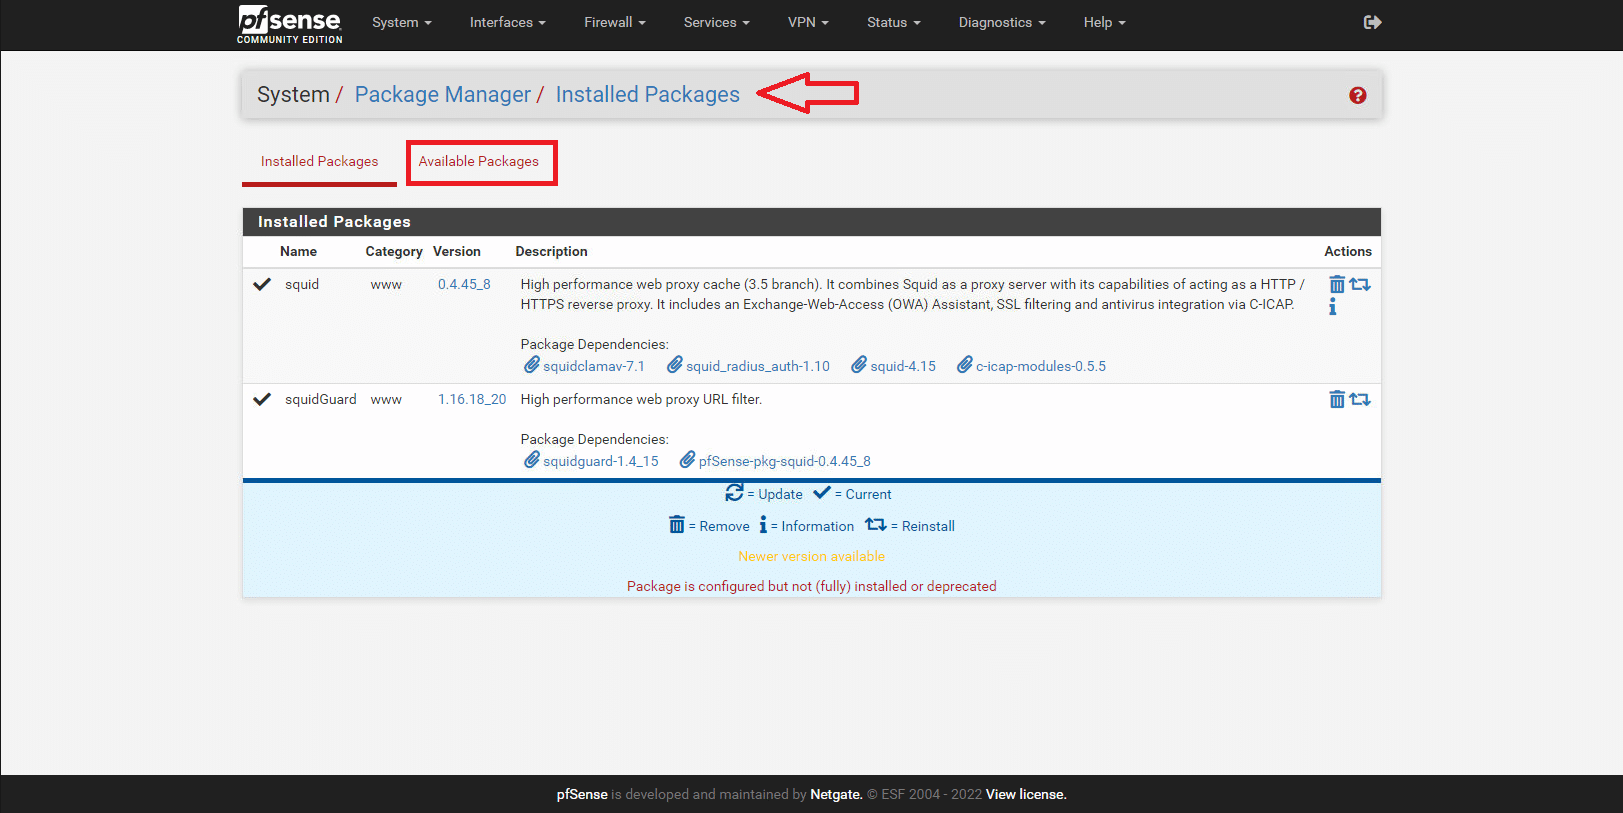
Task: Click Installed Packages breadcrumb link
Action: (x=648, y=94)
